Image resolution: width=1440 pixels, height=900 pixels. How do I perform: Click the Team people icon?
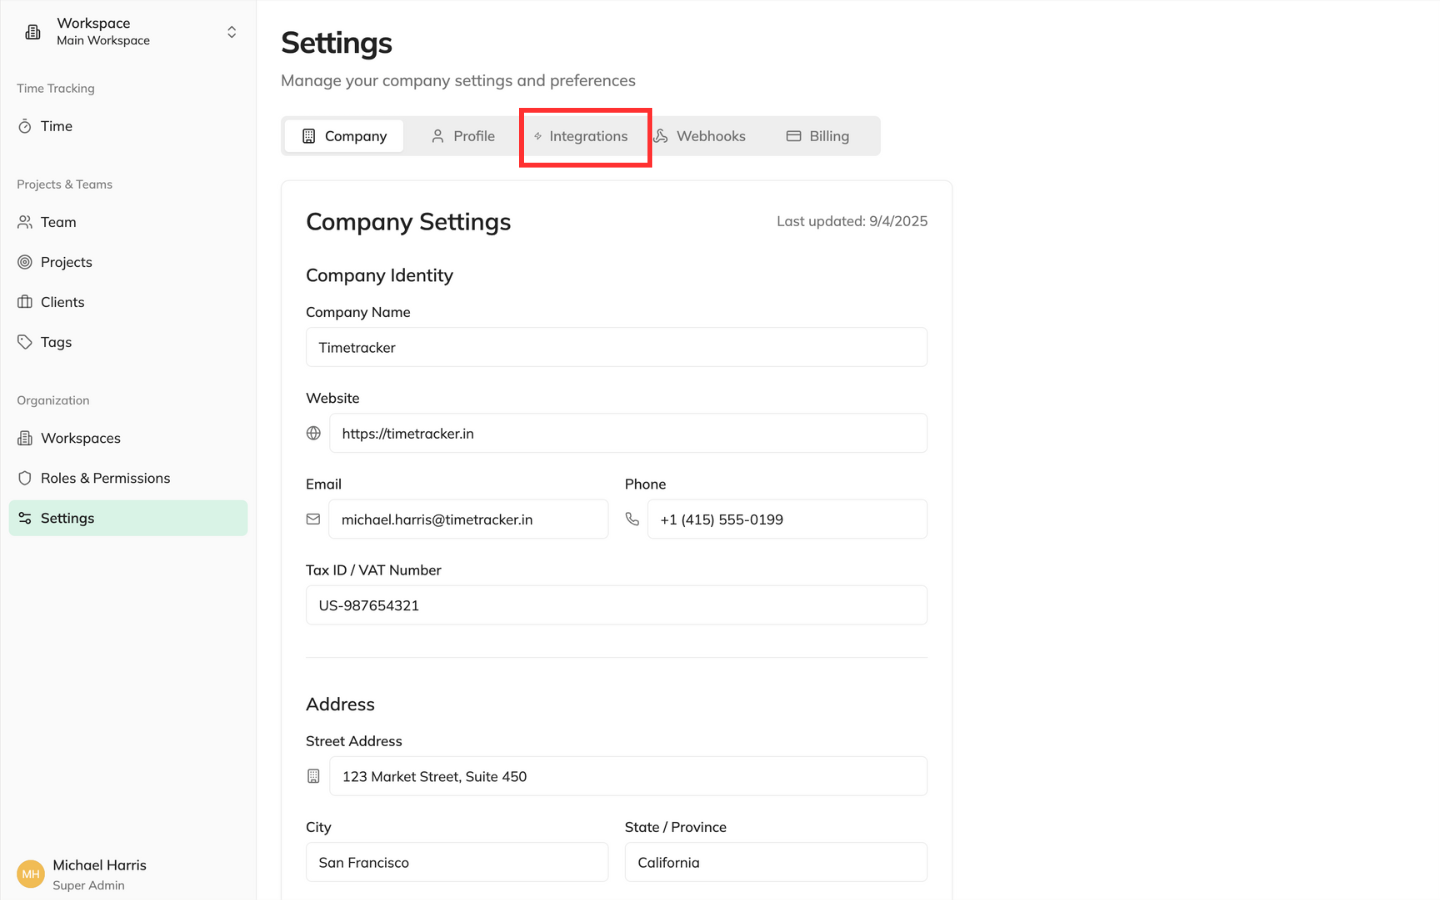tap(27, 222)
